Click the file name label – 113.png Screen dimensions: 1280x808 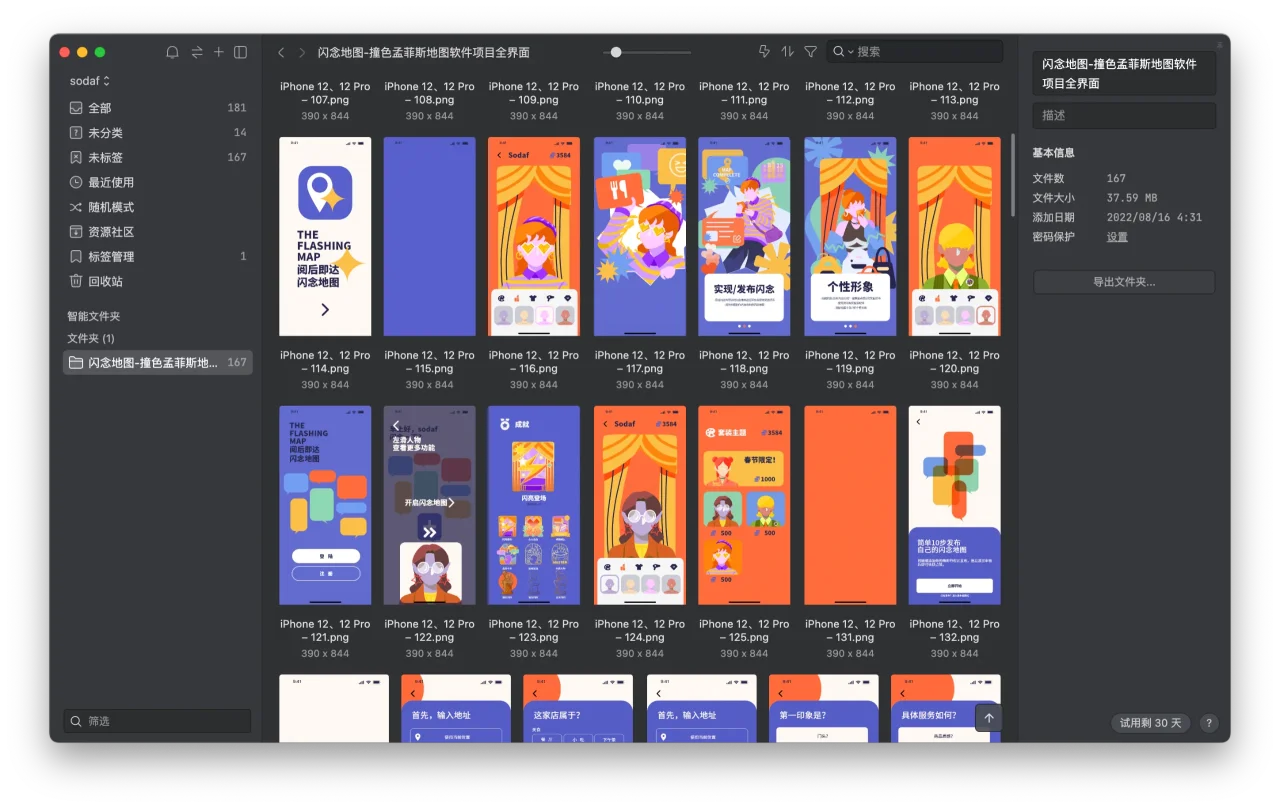click(954, 93)
